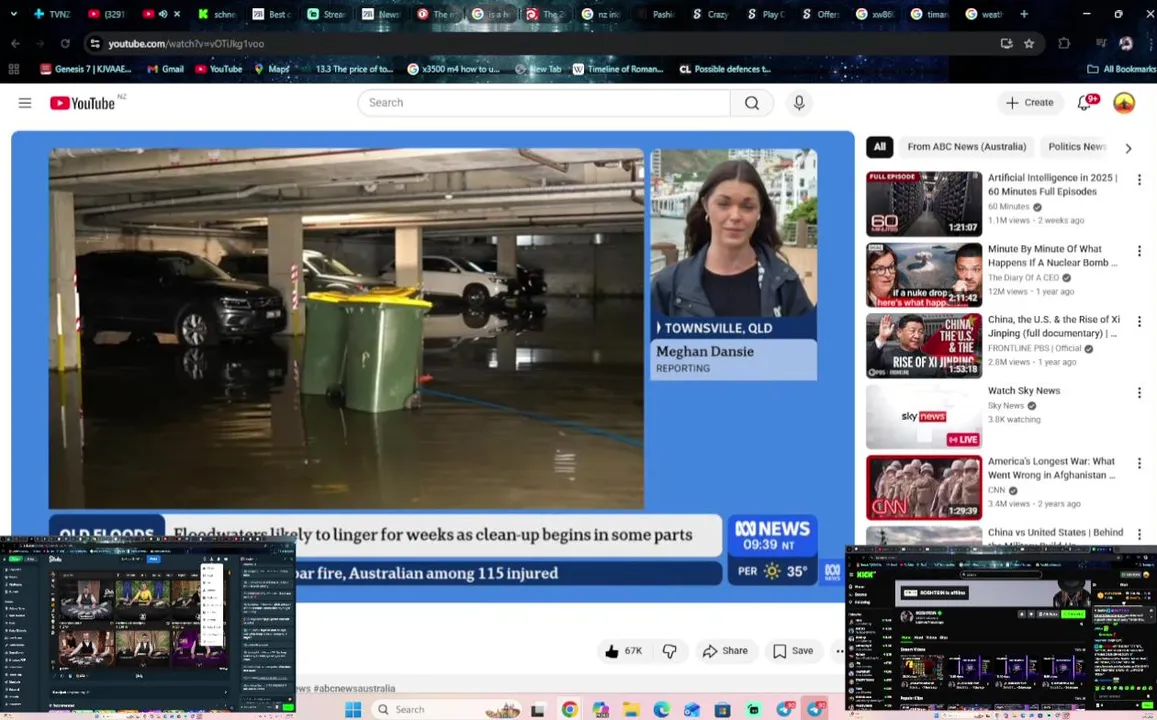Go back with browser back arrow
The width and height of the screenshot is (1157, 720).
tap(15, 44)
